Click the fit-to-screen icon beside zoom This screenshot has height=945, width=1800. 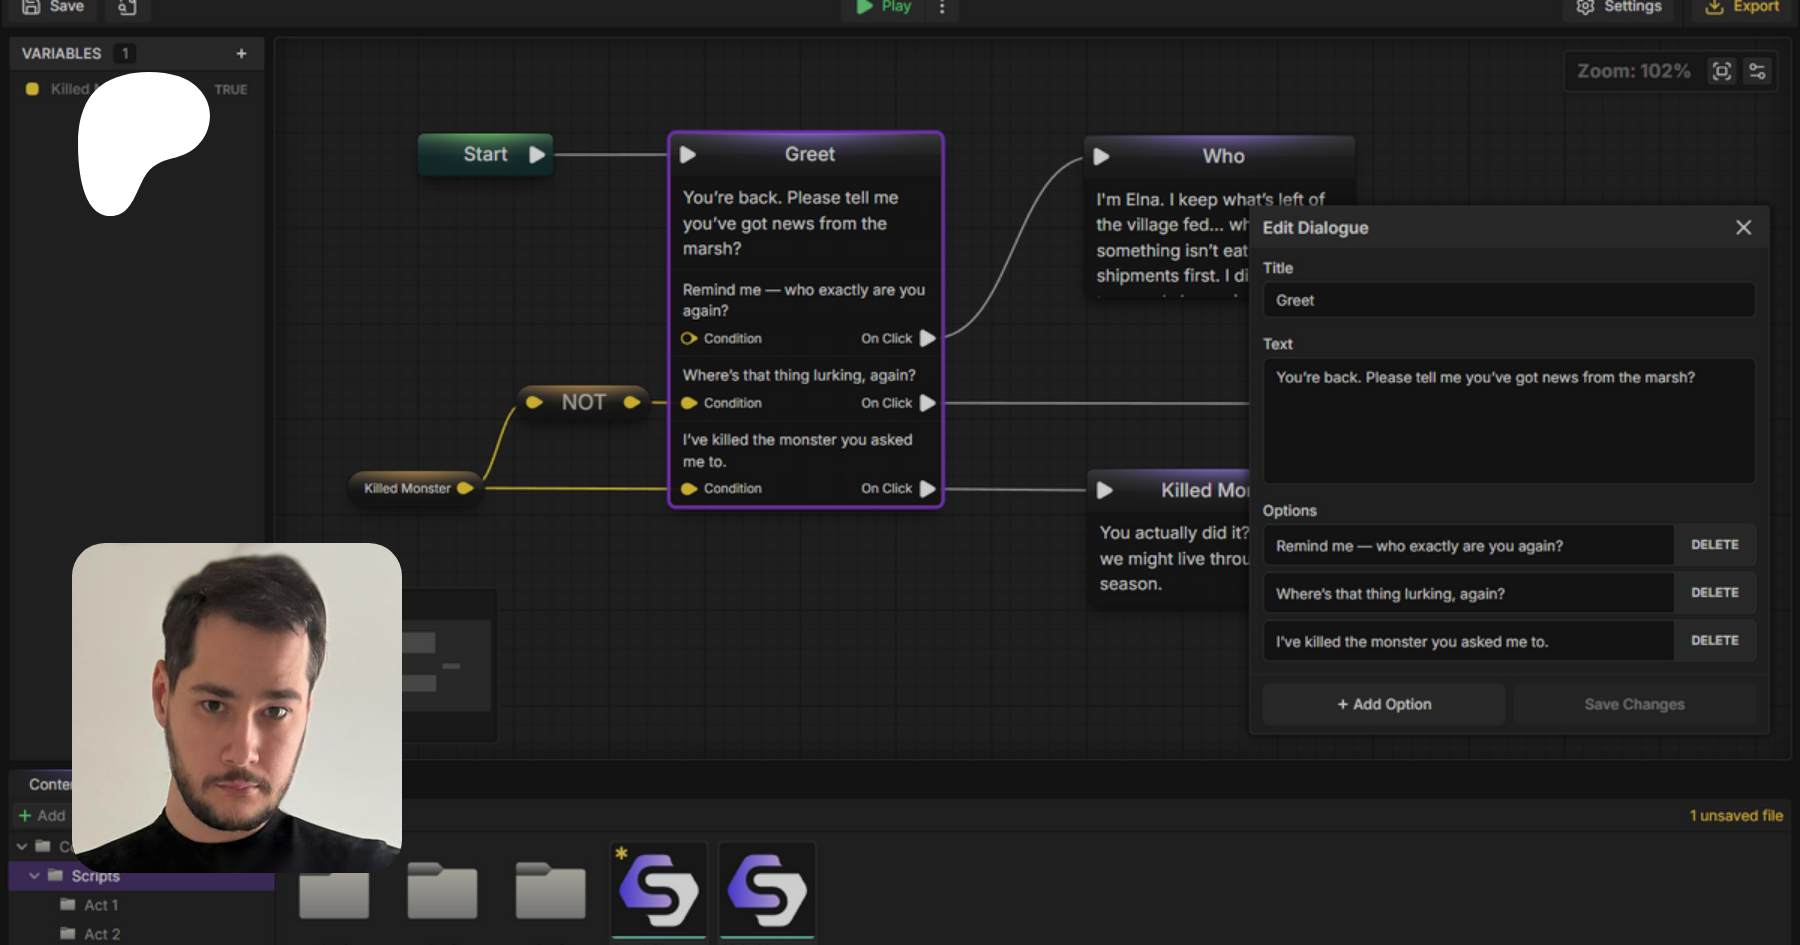click(x=1721, y=71)
